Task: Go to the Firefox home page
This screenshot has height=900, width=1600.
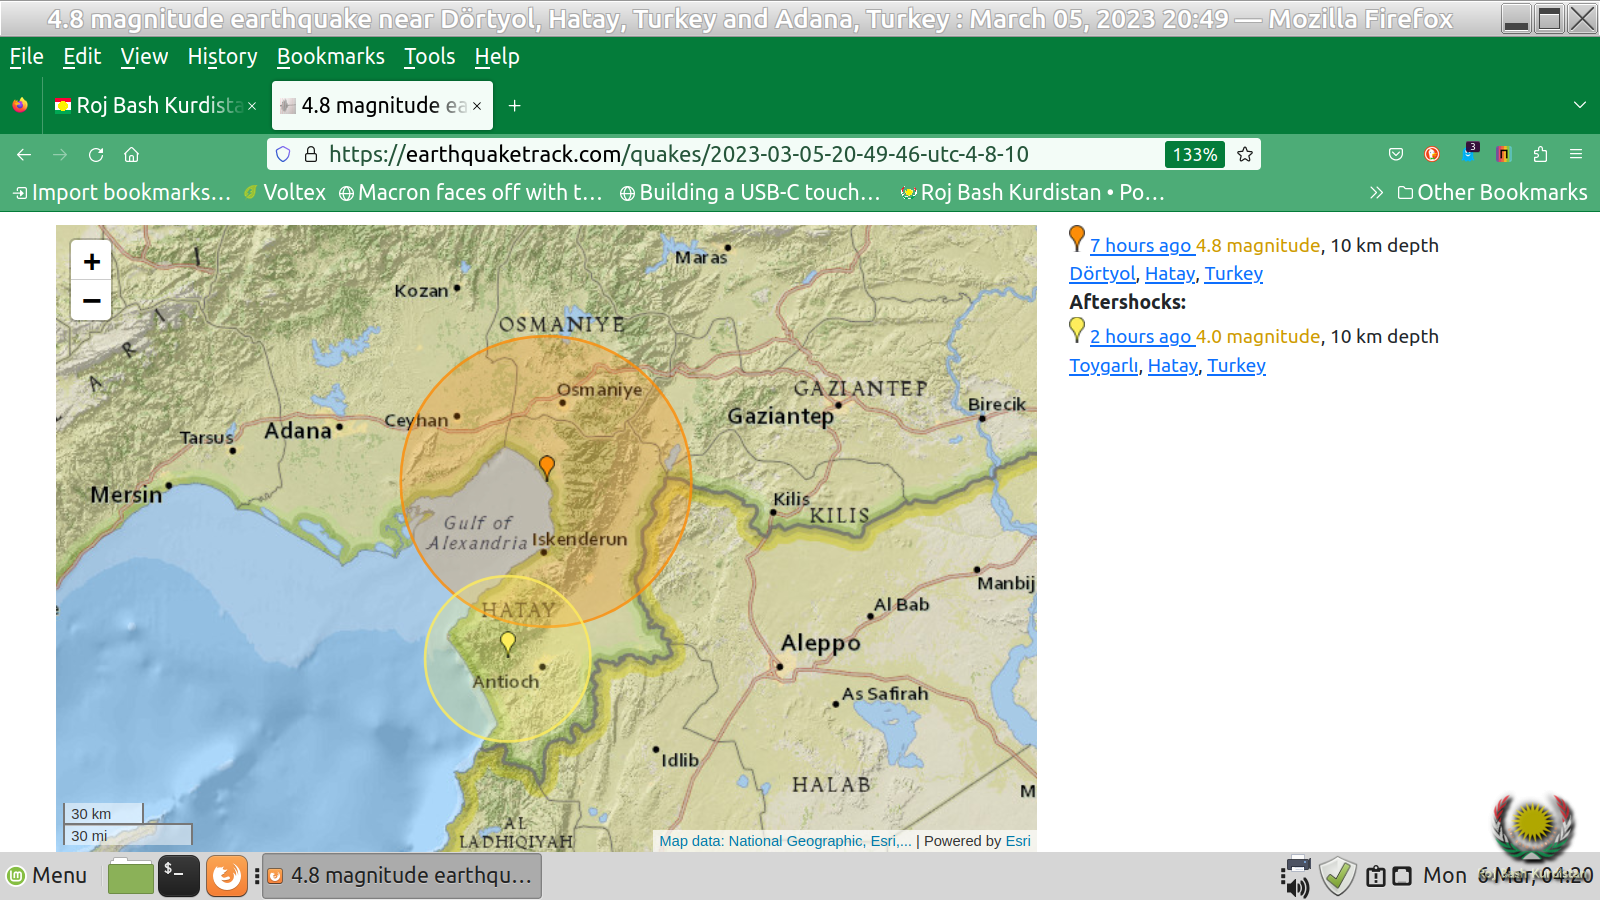Action: (131, 154)
